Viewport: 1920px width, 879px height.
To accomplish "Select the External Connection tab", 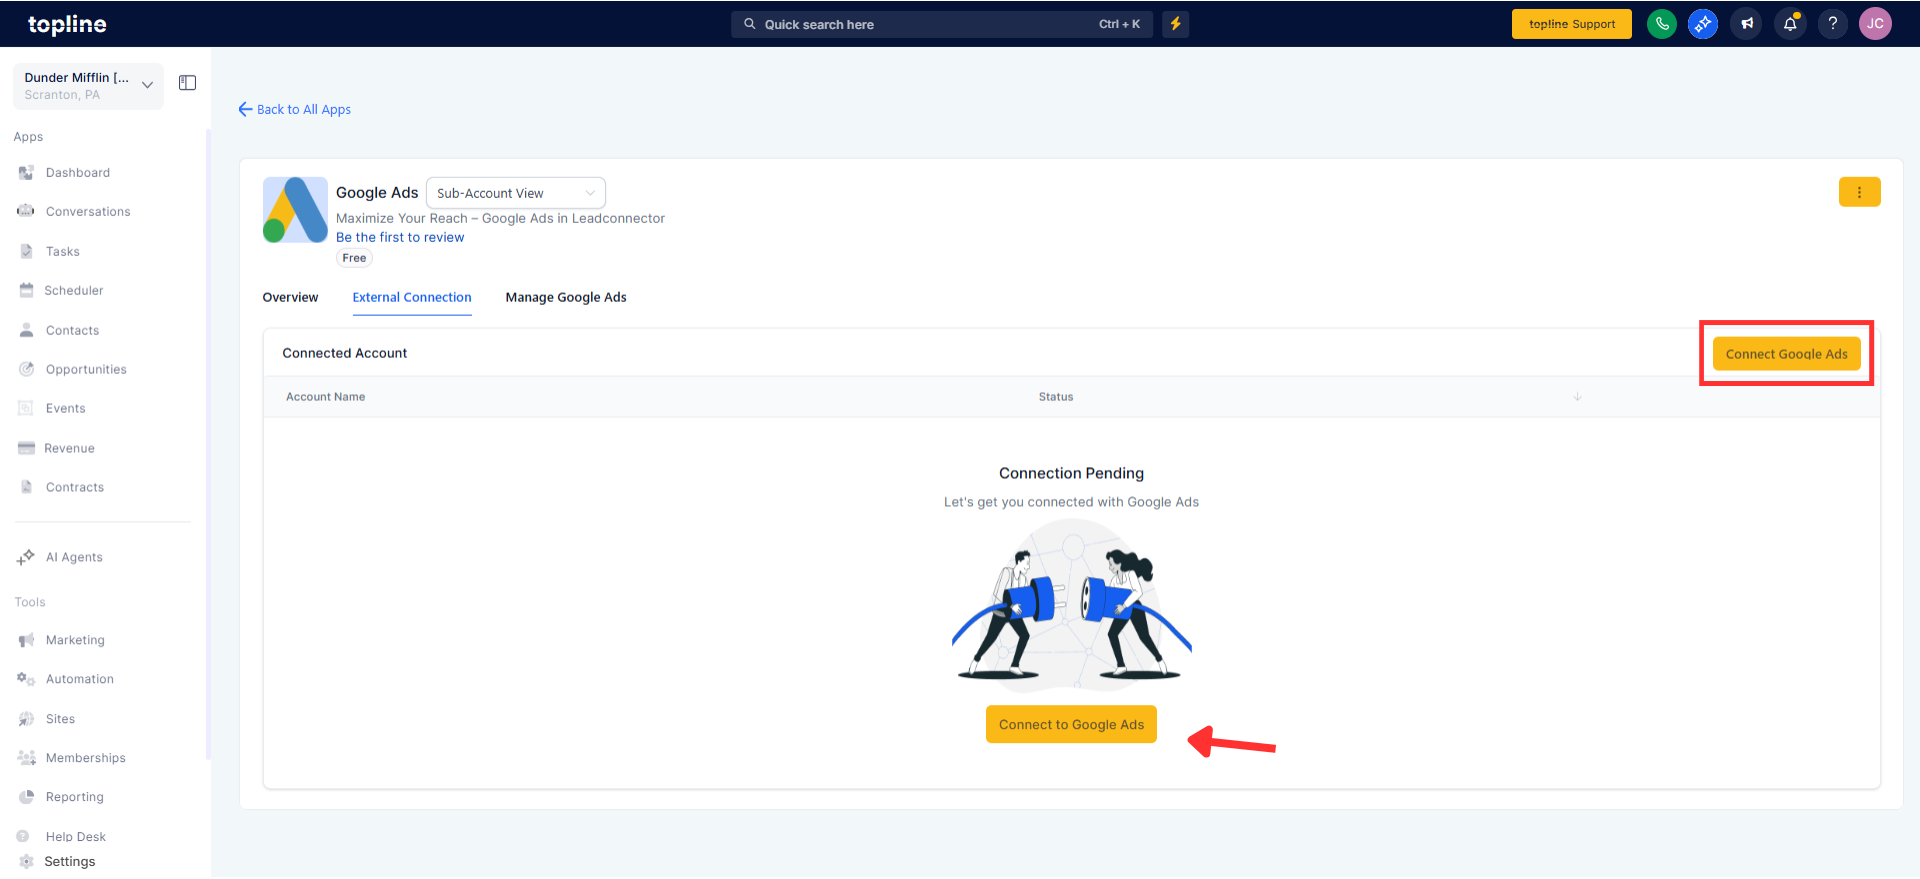I will (x=412, y=297).
